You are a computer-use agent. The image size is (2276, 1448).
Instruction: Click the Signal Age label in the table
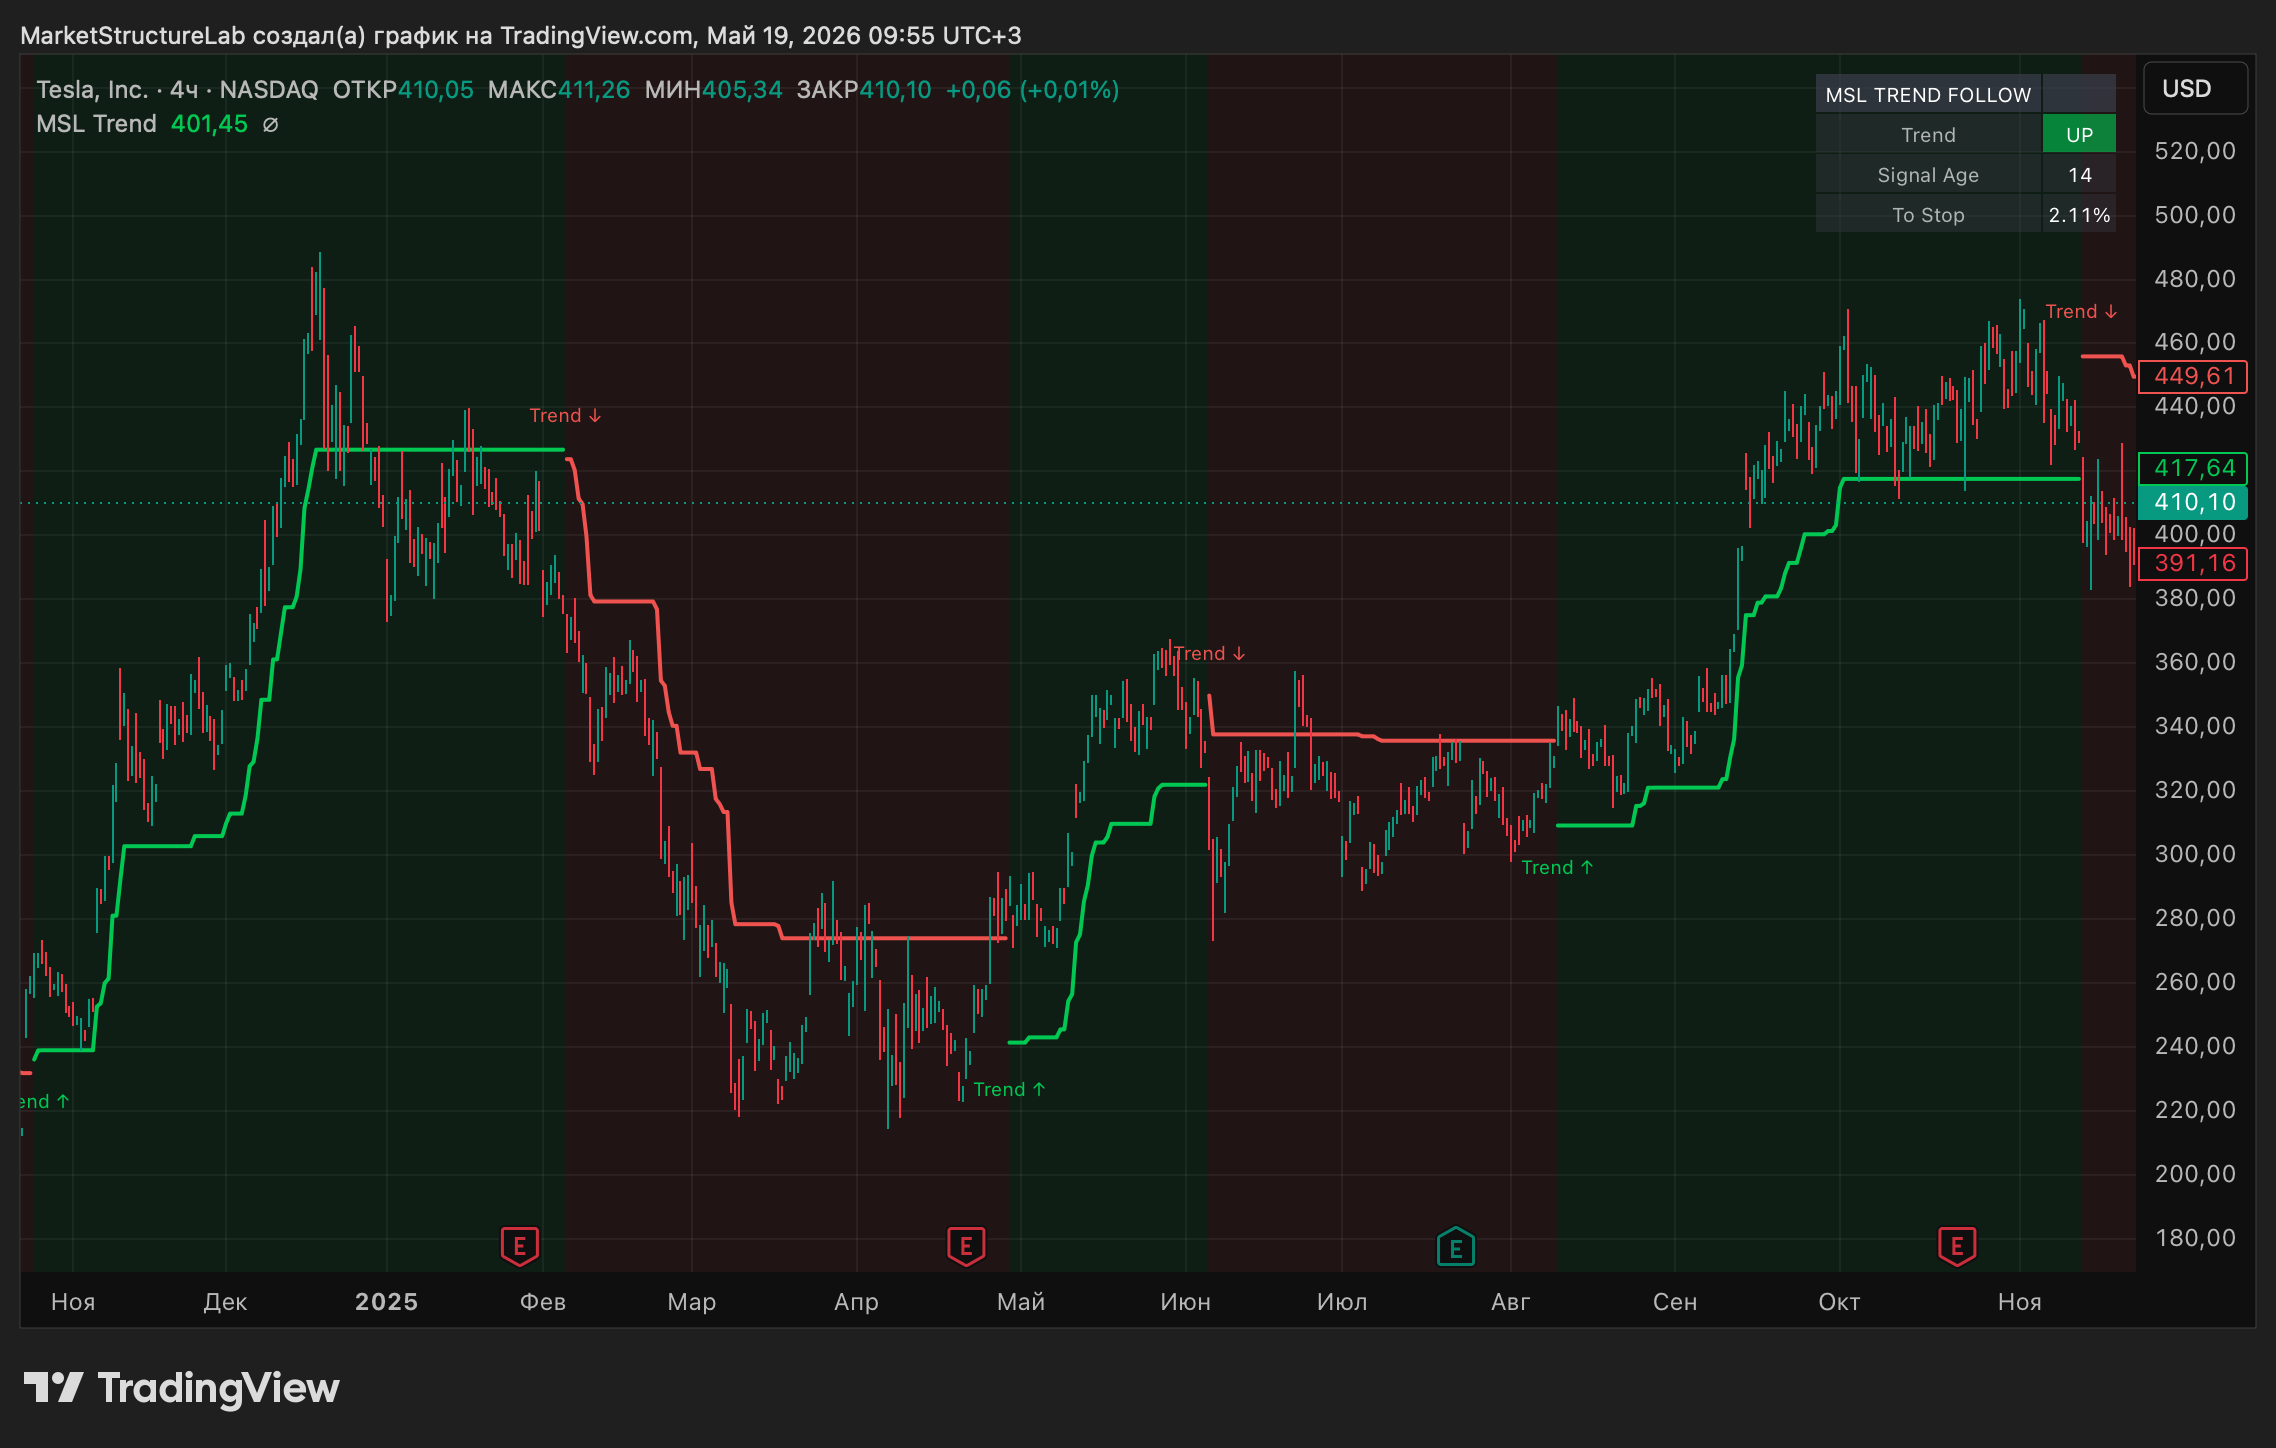point(1928,174)
